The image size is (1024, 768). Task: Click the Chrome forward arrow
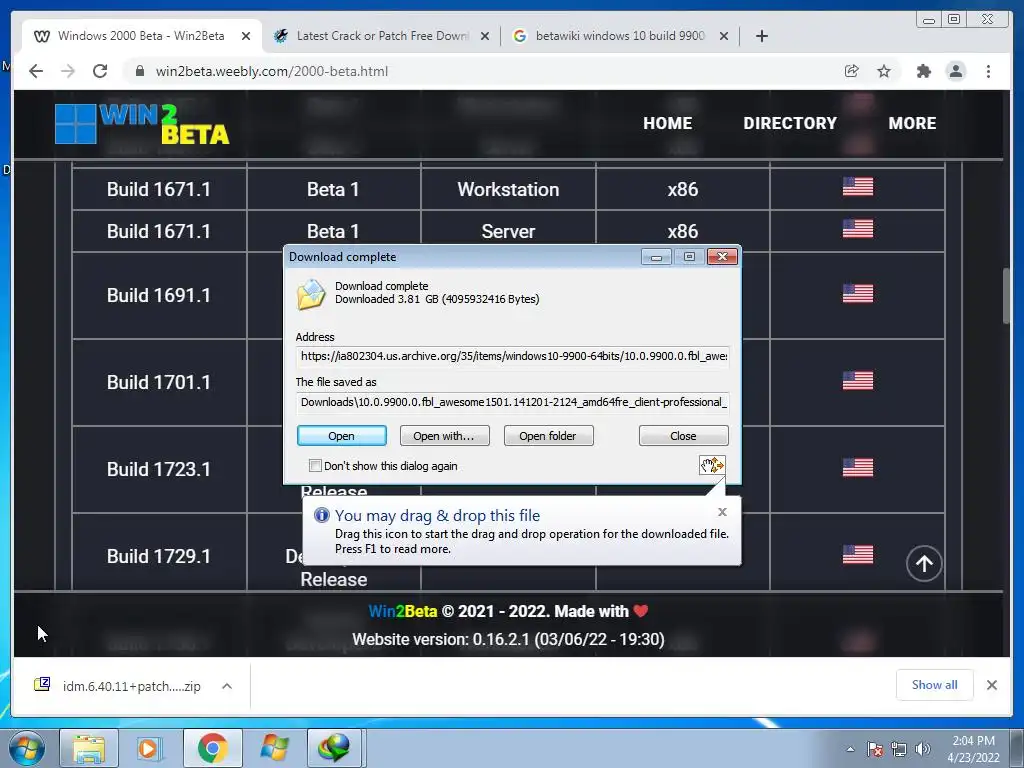[x=68, y=71]
